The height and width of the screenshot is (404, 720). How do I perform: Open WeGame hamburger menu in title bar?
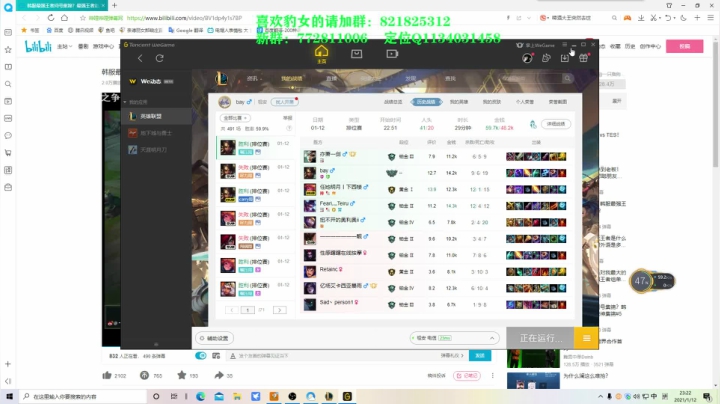tap(564, 45)
